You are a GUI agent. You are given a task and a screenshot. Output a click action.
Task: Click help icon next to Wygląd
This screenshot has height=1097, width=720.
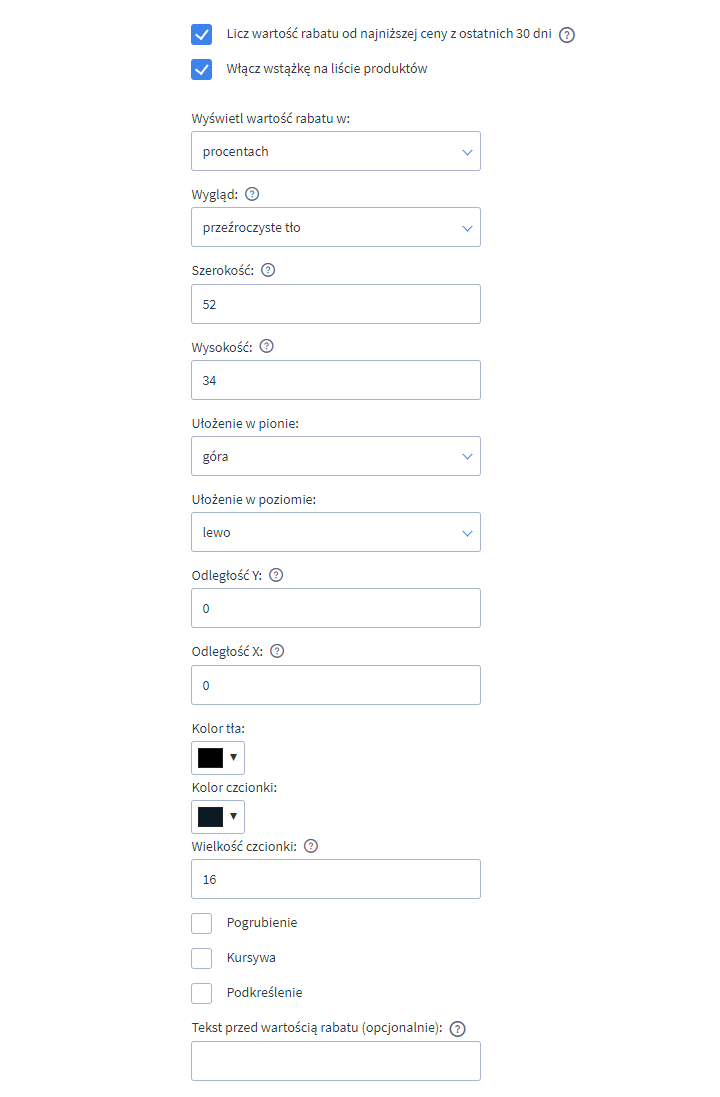coord(253,194)
